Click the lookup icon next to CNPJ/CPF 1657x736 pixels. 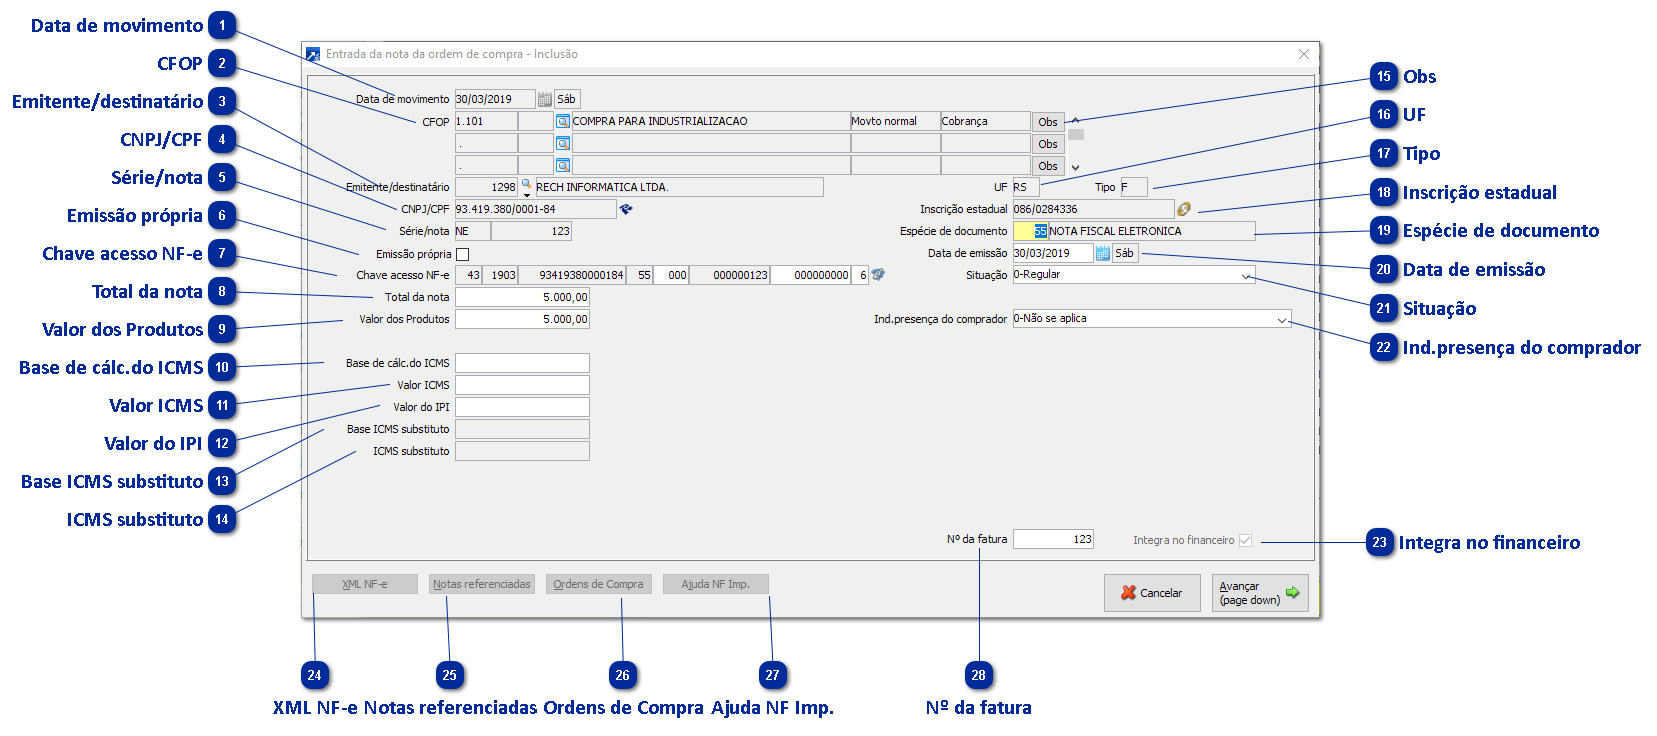tap(626, 209)
